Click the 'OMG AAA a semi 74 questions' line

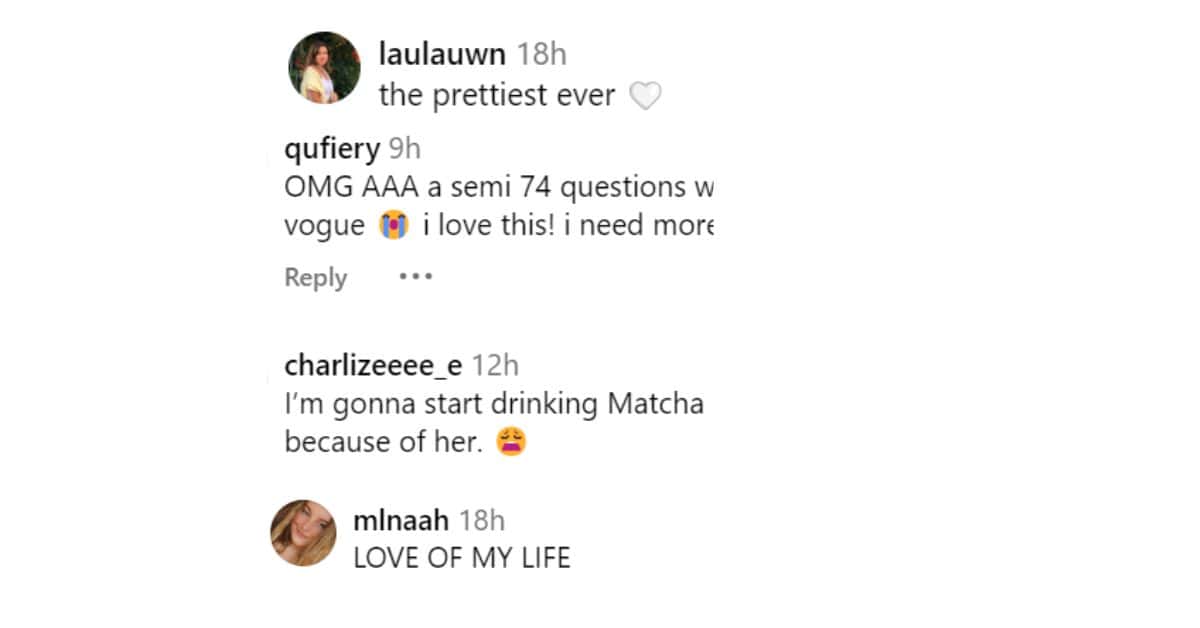(498, 188)
